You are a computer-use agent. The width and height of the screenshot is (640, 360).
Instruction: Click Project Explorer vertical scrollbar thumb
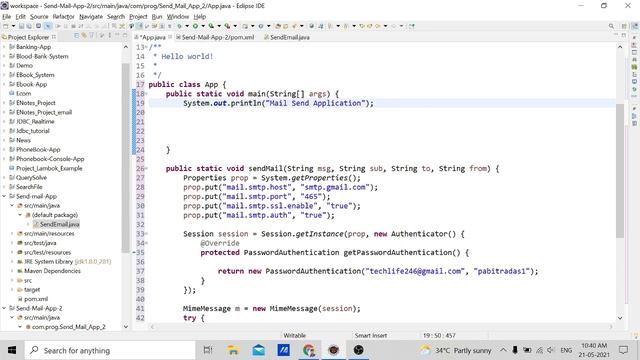tap(125, 157)
